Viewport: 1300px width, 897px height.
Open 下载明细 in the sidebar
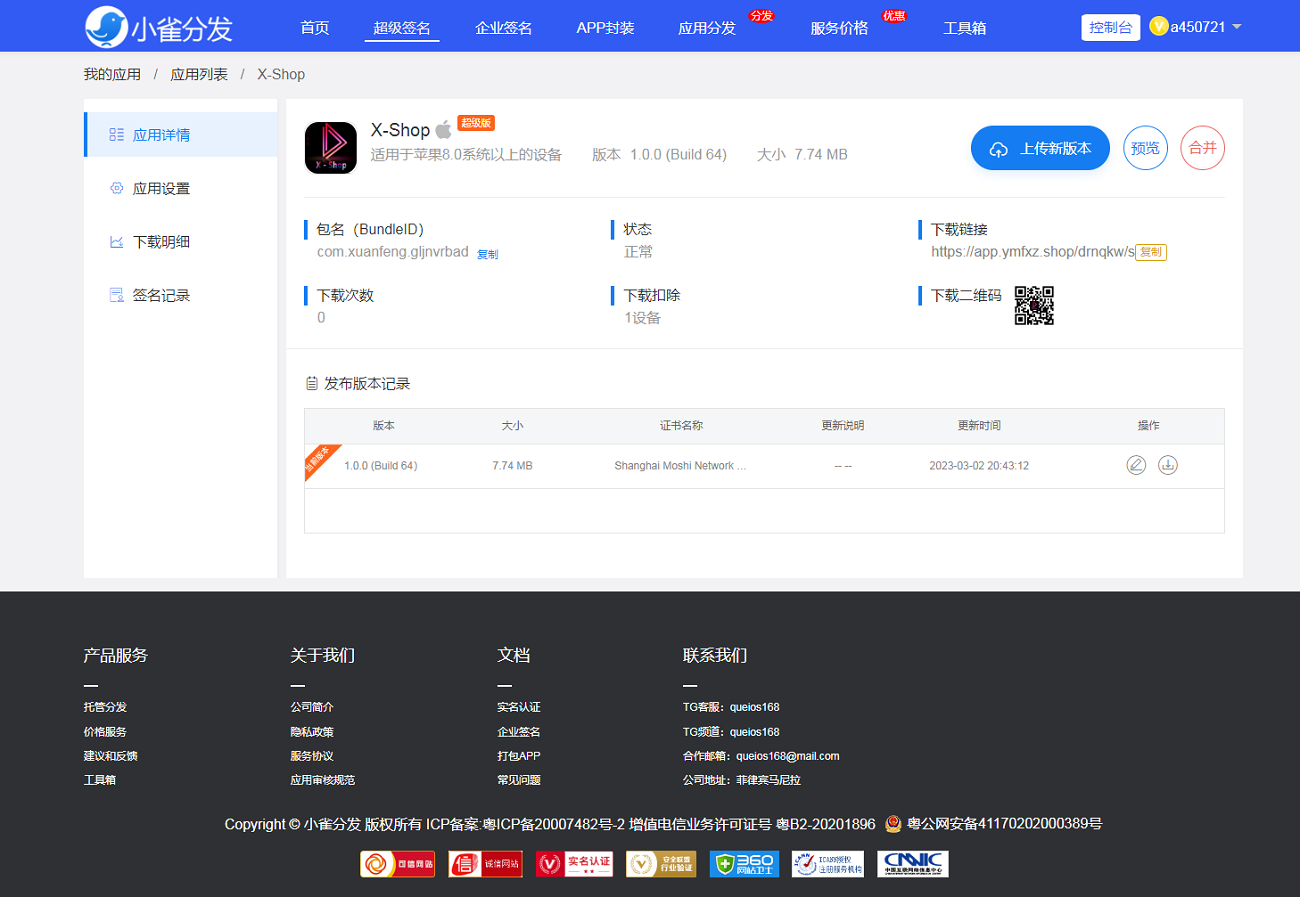click(161, 242)
